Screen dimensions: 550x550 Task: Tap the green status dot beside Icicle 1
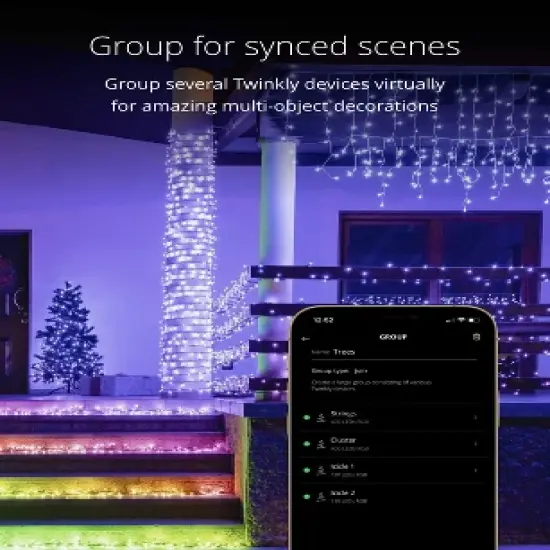pyautogui.click(x=307, y=470)
